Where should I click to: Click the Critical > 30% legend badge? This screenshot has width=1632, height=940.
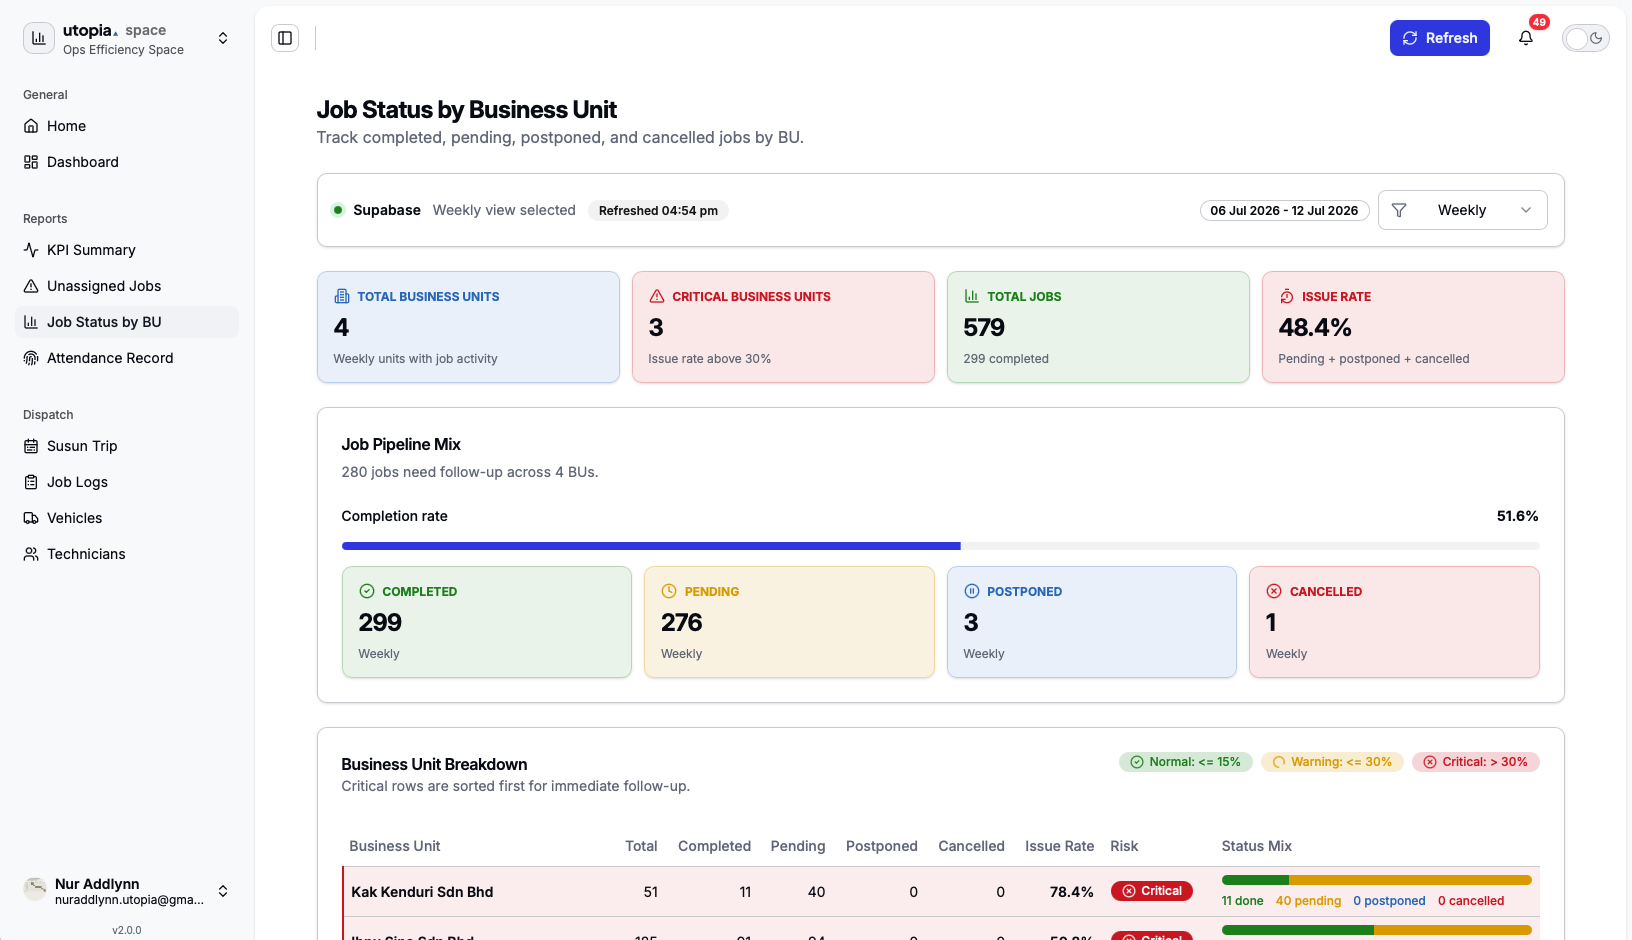tap(1476, 762)
